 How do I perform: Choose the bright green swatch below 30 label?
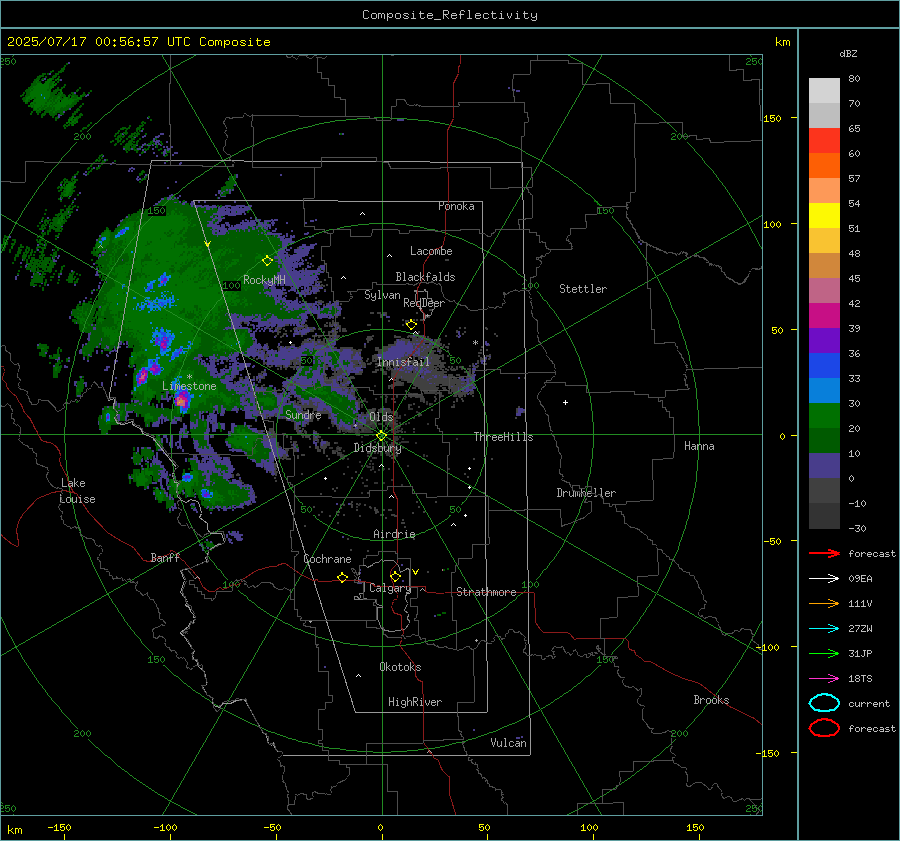coord(824,416)
